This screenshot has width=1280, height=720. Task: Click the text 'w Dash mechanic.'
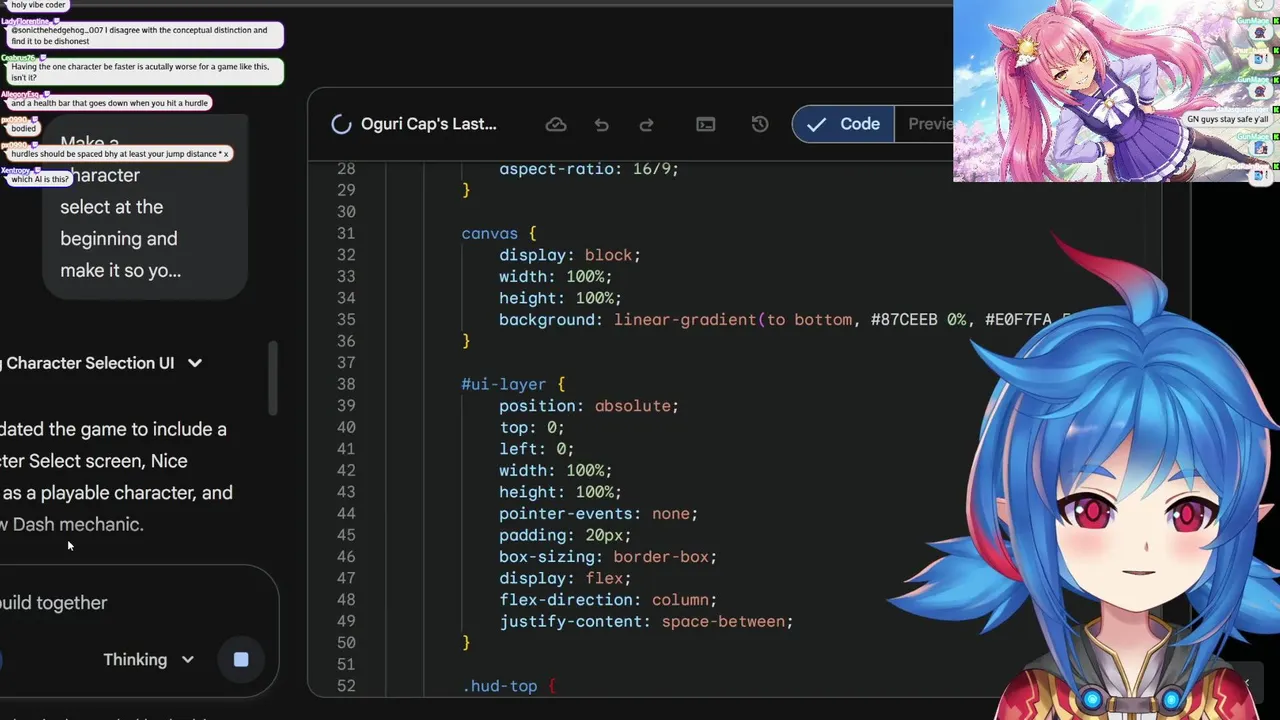point(72,524)
